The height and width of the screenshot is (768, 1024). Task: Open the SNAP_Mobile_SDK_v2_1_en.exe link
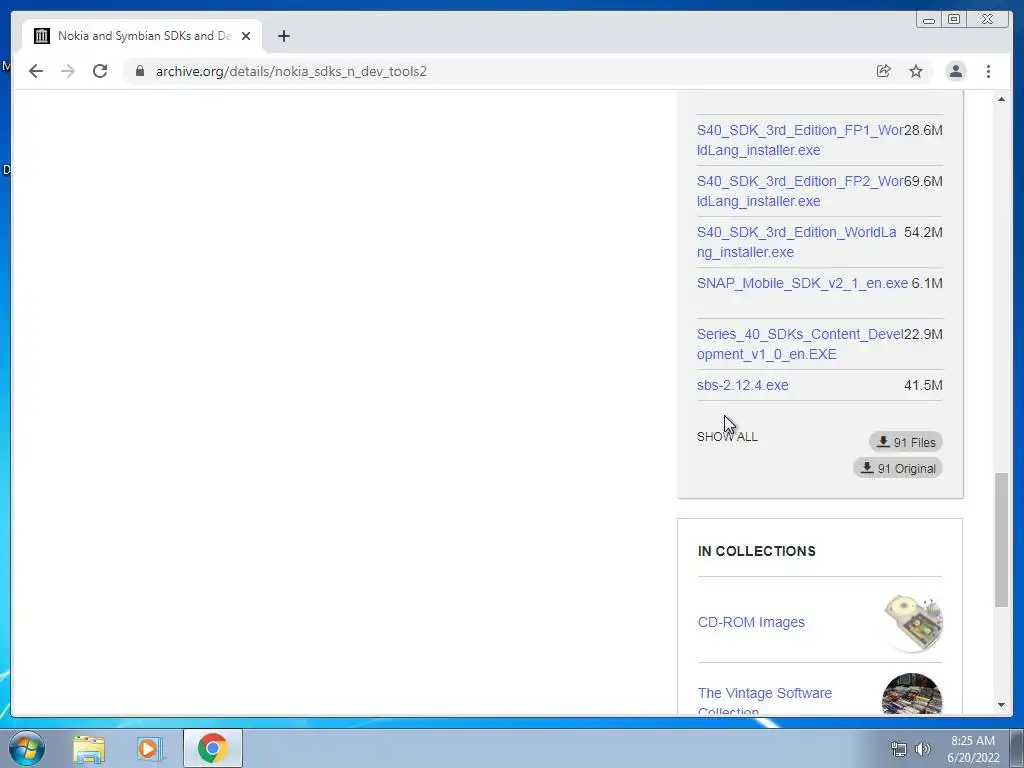802,283
